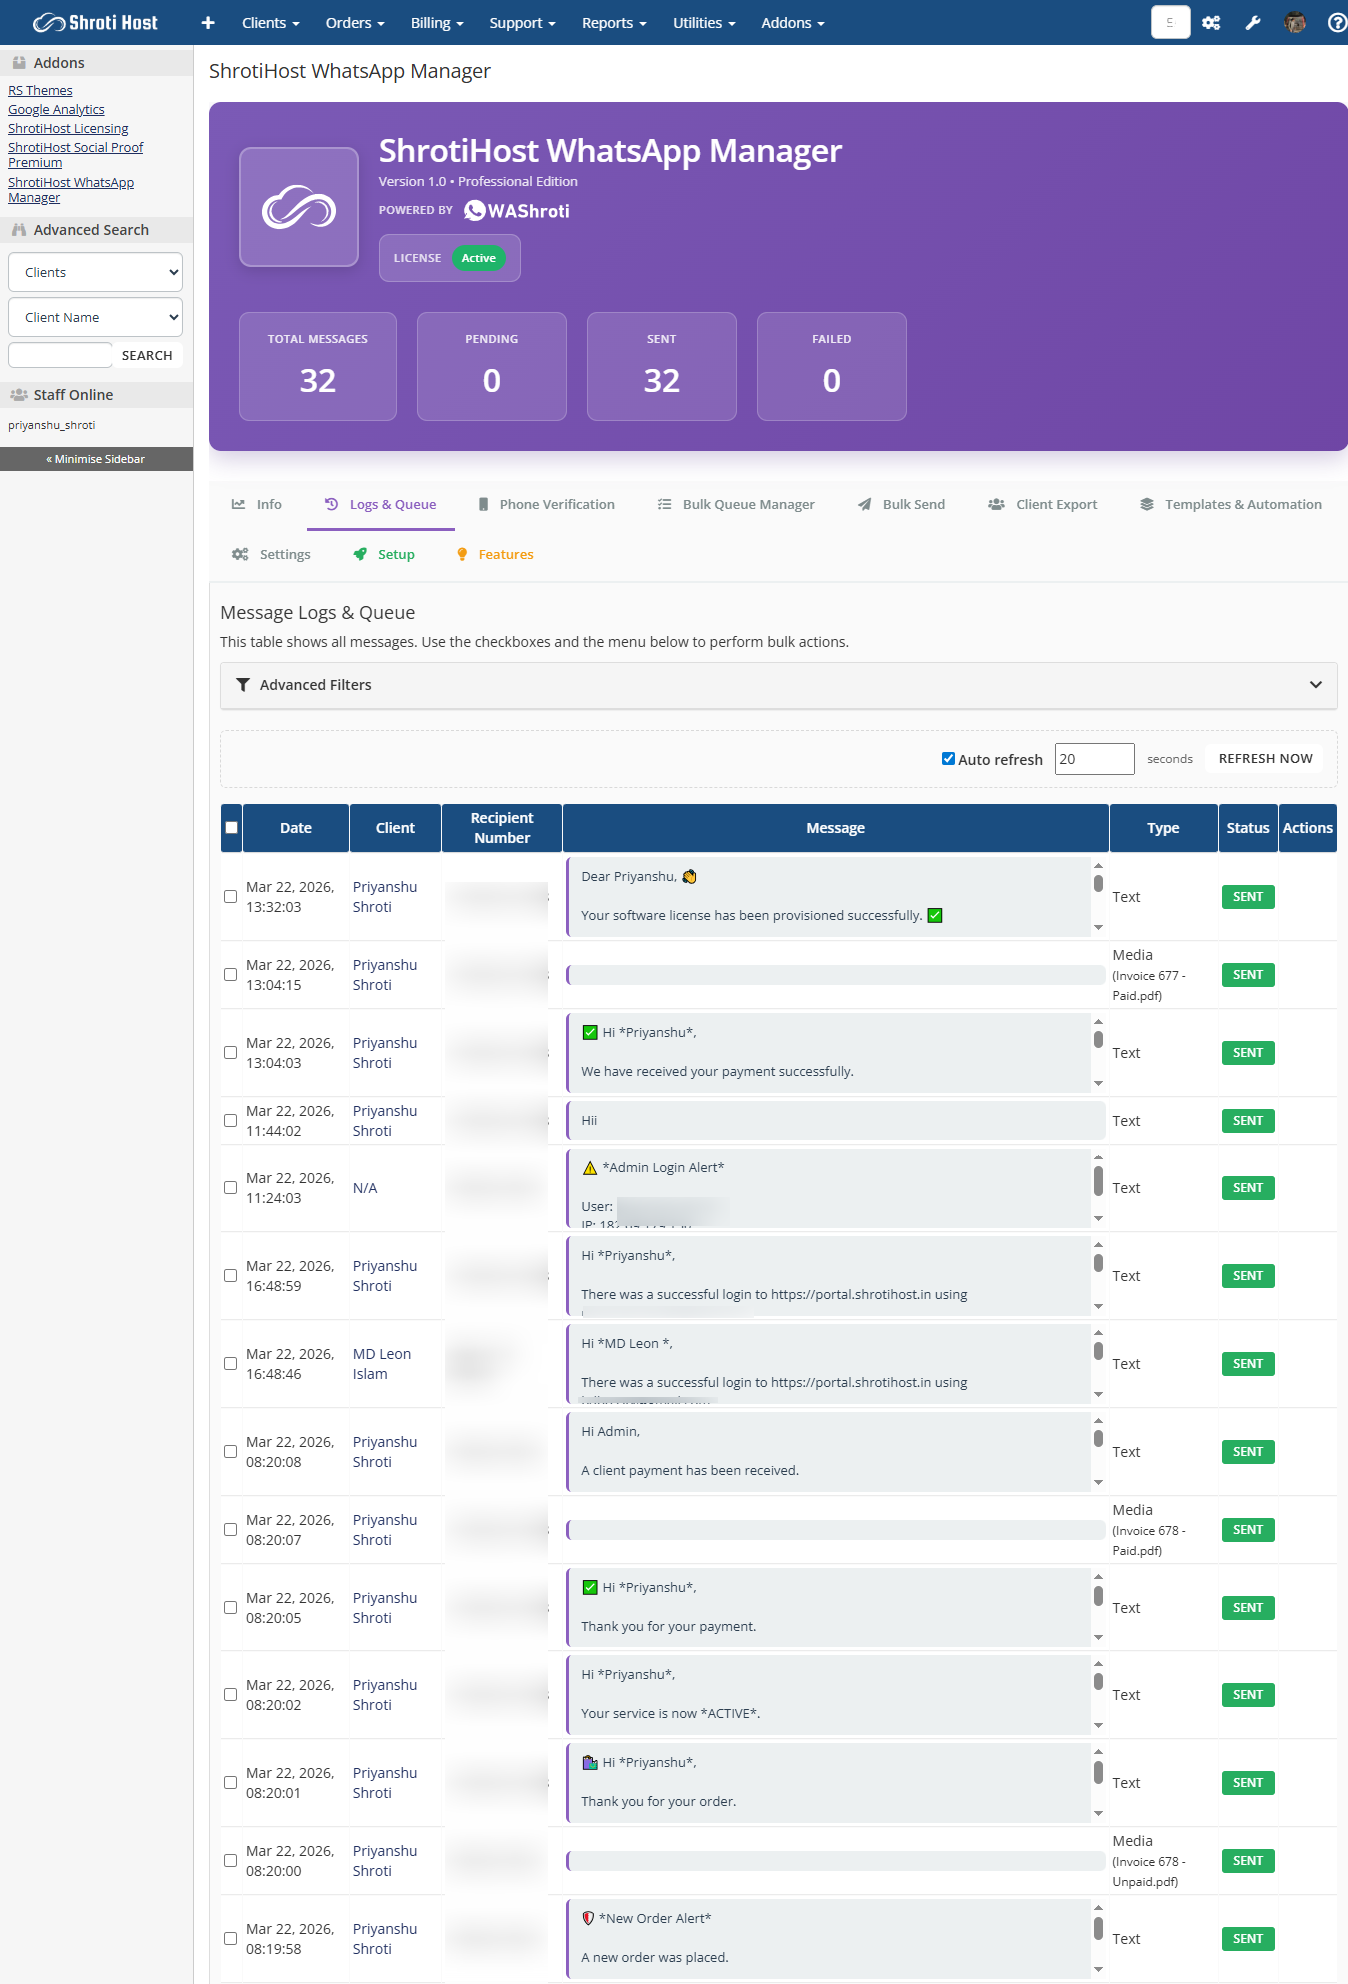Viewport: 1348px width, 1984px height.
Task: Click the sidebar search text field
Action: [60, 355]
